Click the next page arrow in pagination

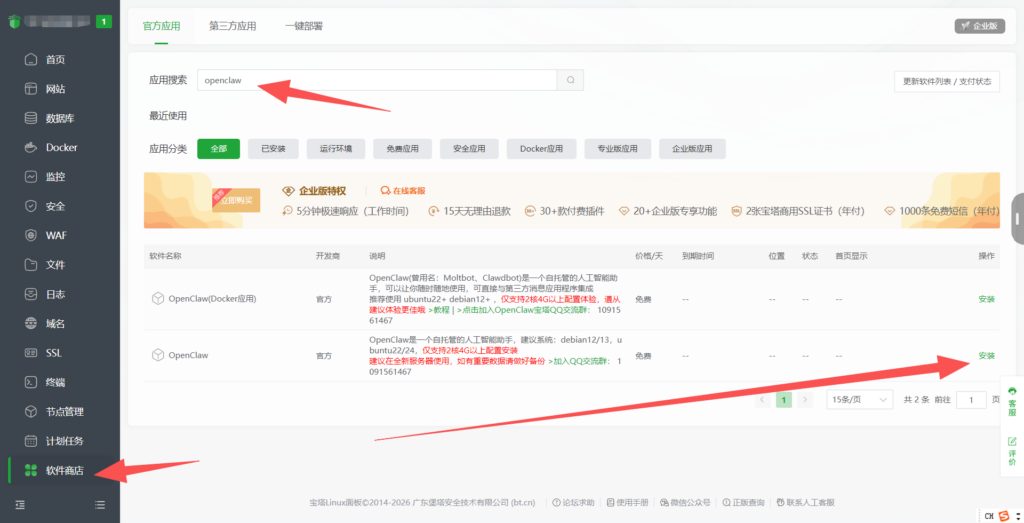click(x=805, y=400)
